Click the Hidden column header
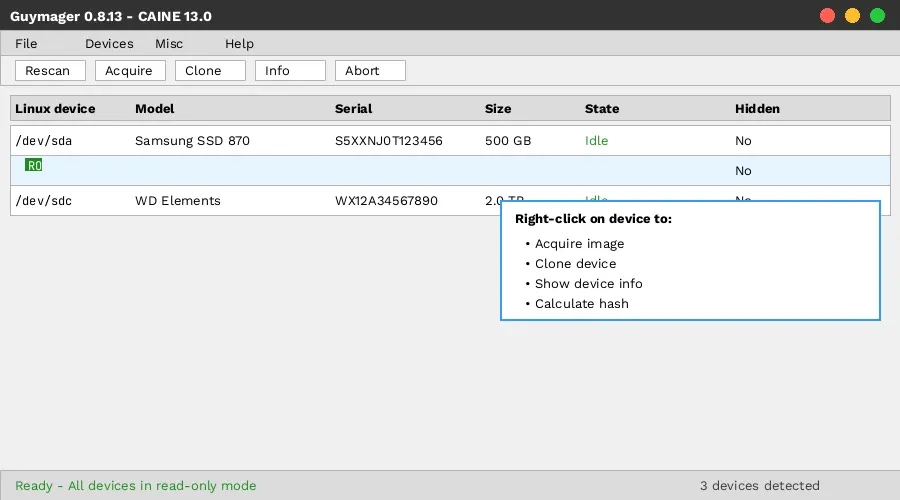The height and width of the screenshot is (500, 900). 757,109
